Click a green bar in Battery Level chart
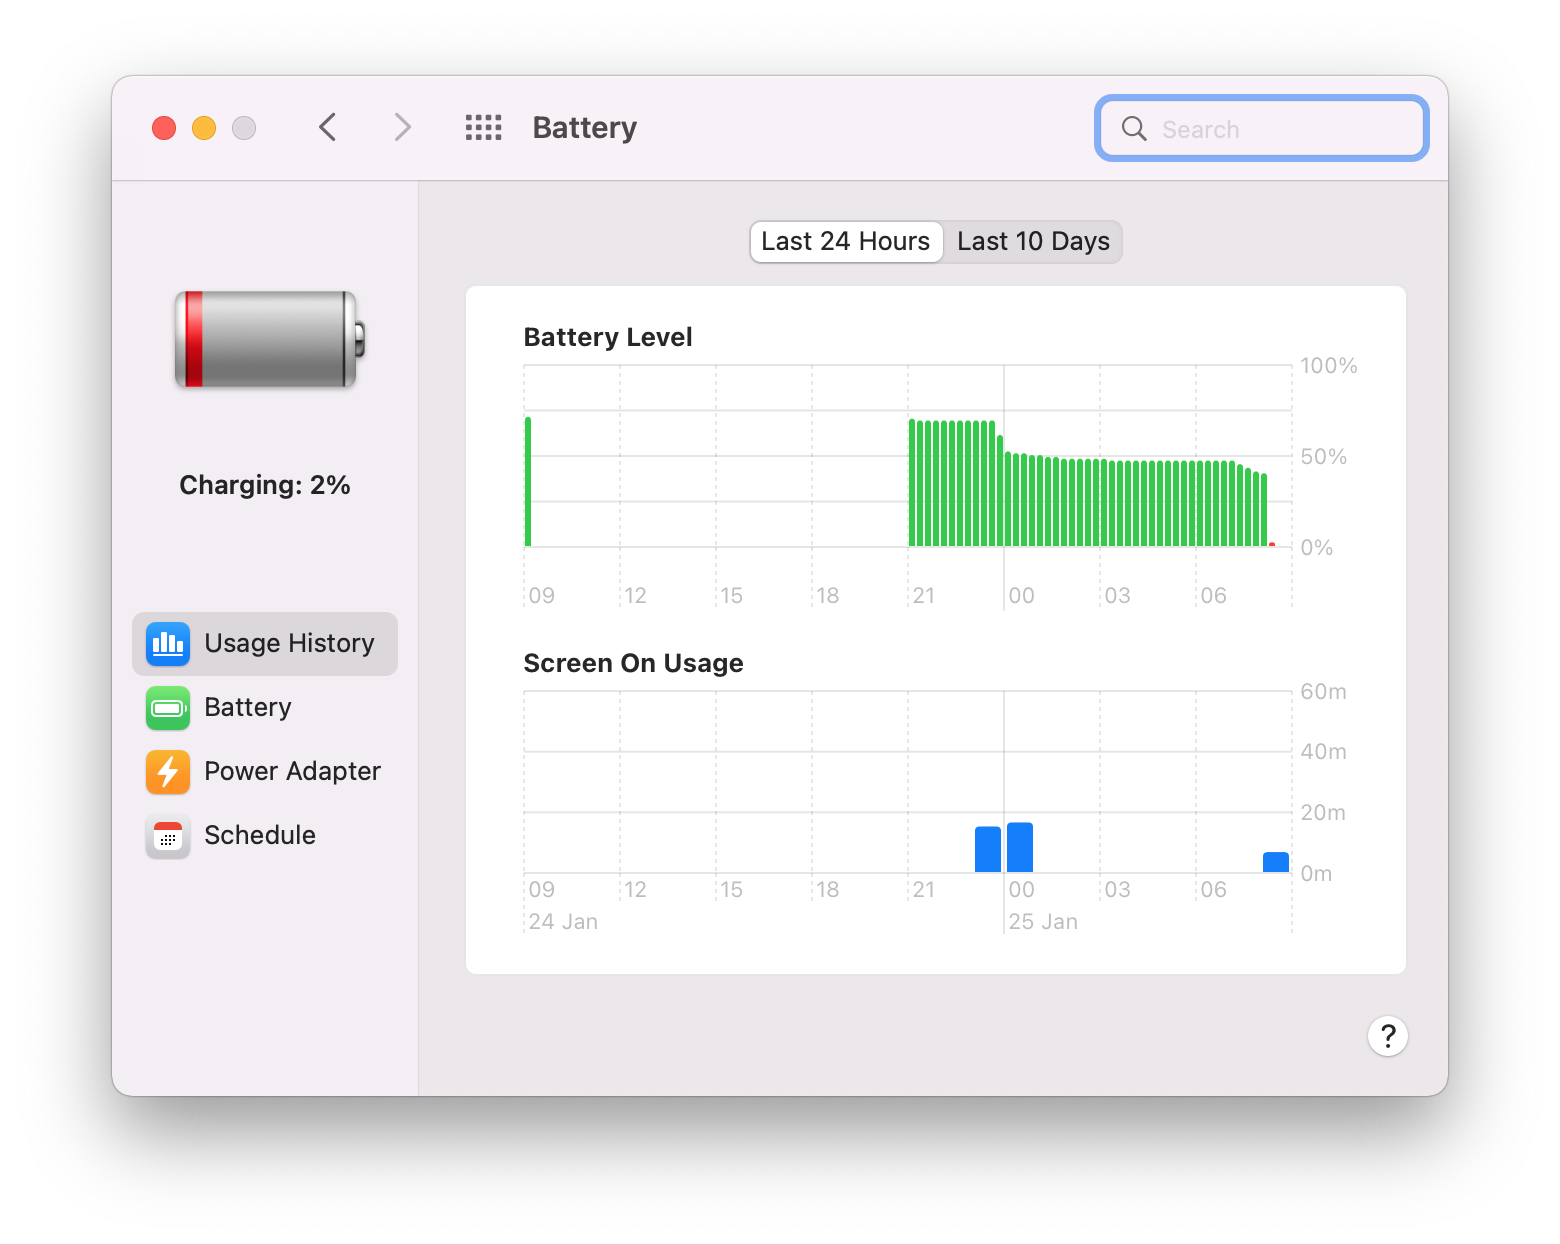1560x1244 pixels. click(x=950, y=480)
